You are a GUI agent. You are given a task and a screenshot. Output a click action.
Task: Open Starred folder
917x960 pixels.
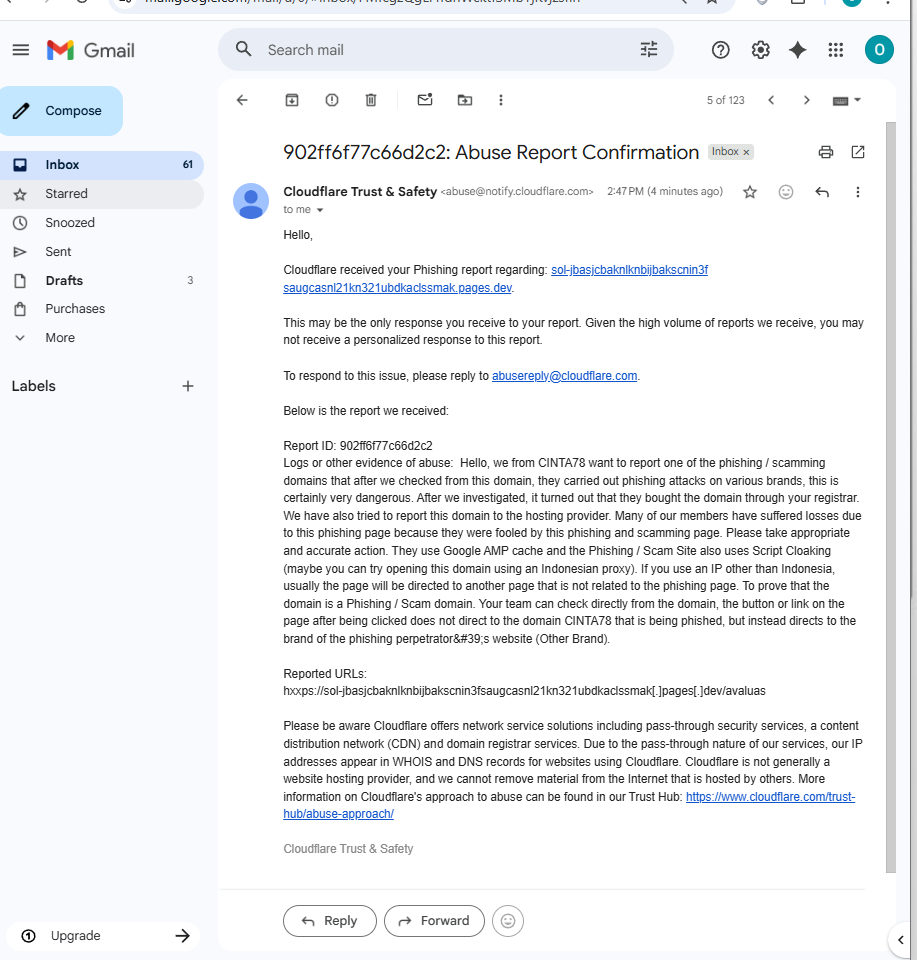pos(101,194)
